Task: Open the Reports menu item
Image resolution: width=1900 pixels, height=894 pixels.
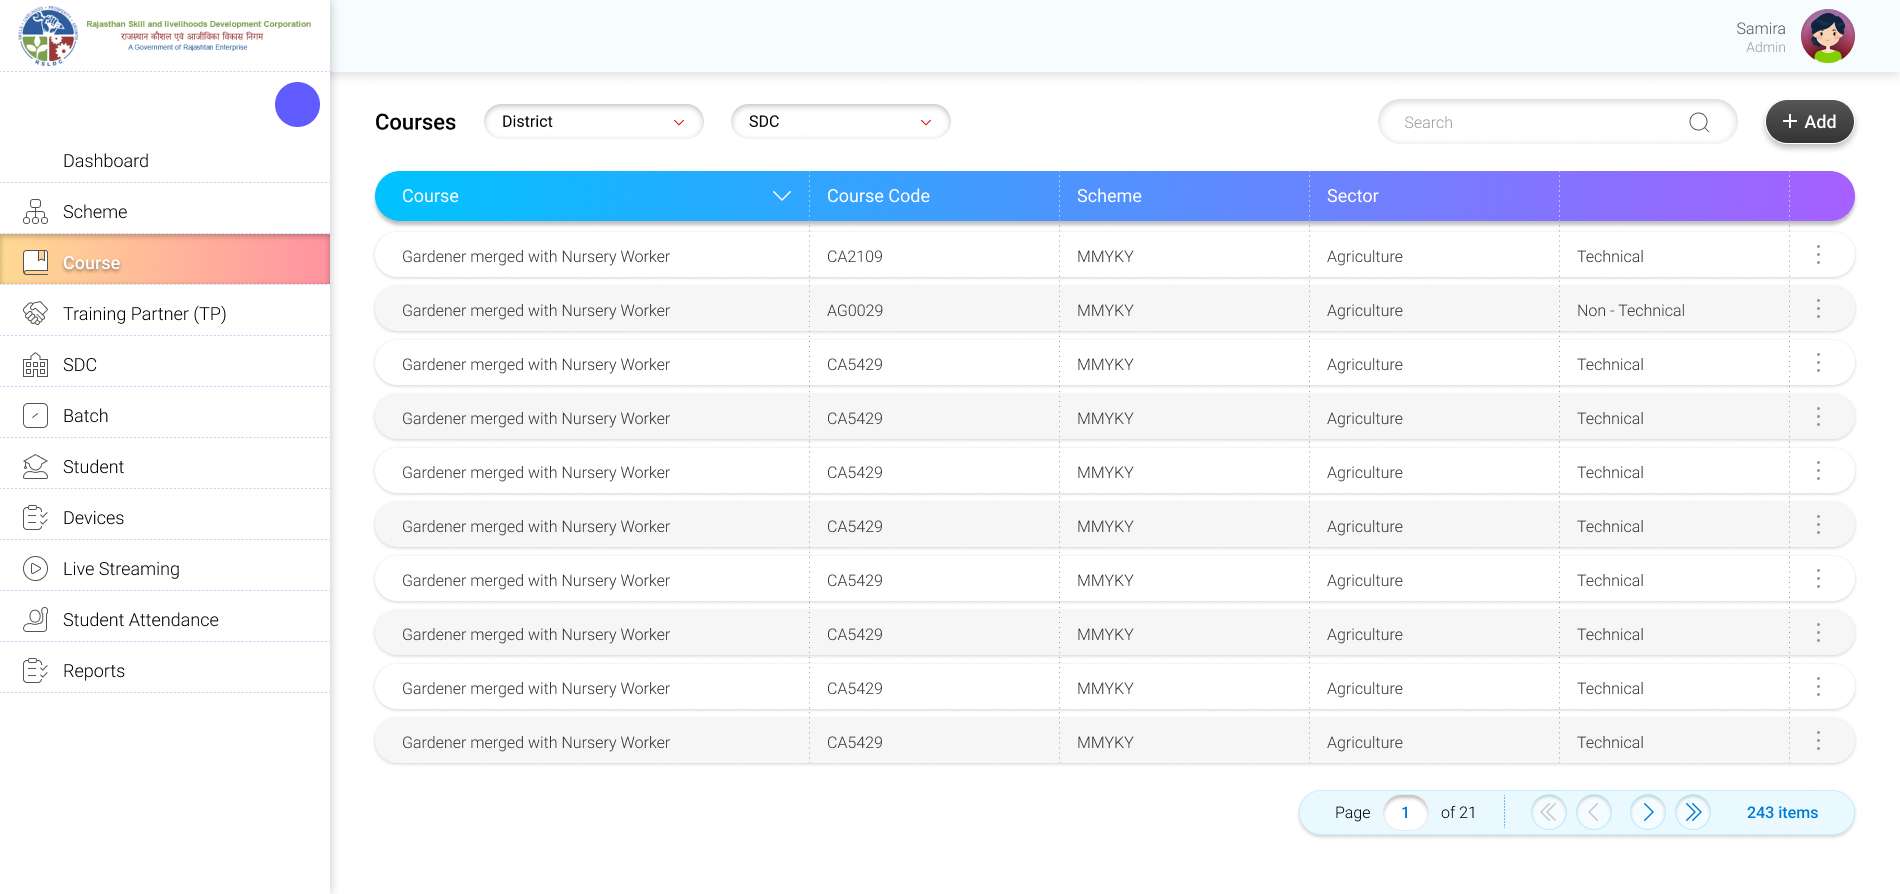Action: 94,671
